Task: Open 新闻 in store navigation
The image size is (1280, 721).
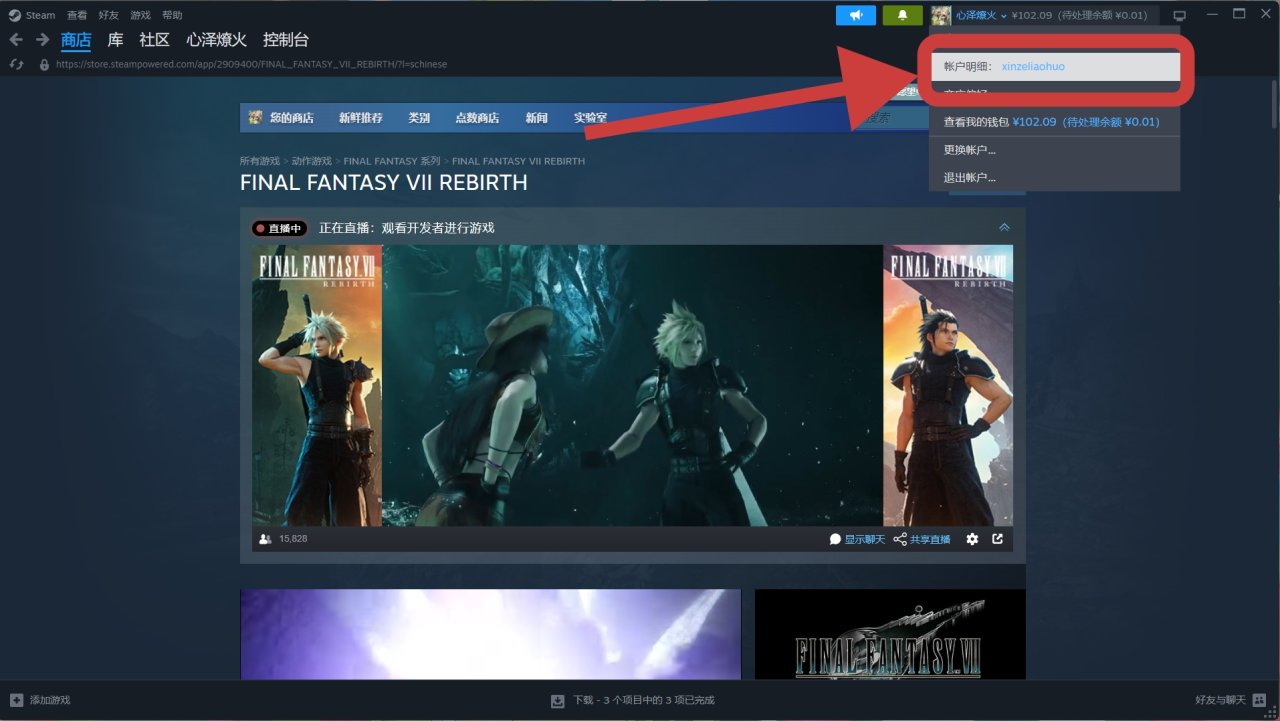Action: pyautogui.click(x=537, y=118)
